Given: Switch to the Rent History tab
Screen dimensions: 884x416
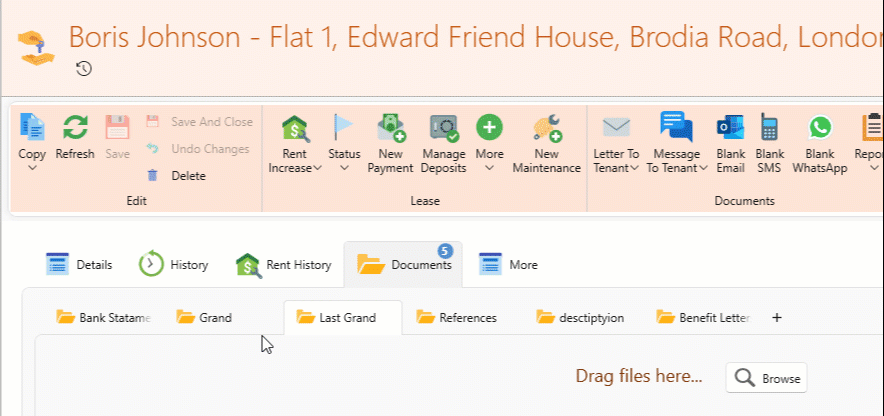Looking at the screenshot, I should 284,265.
